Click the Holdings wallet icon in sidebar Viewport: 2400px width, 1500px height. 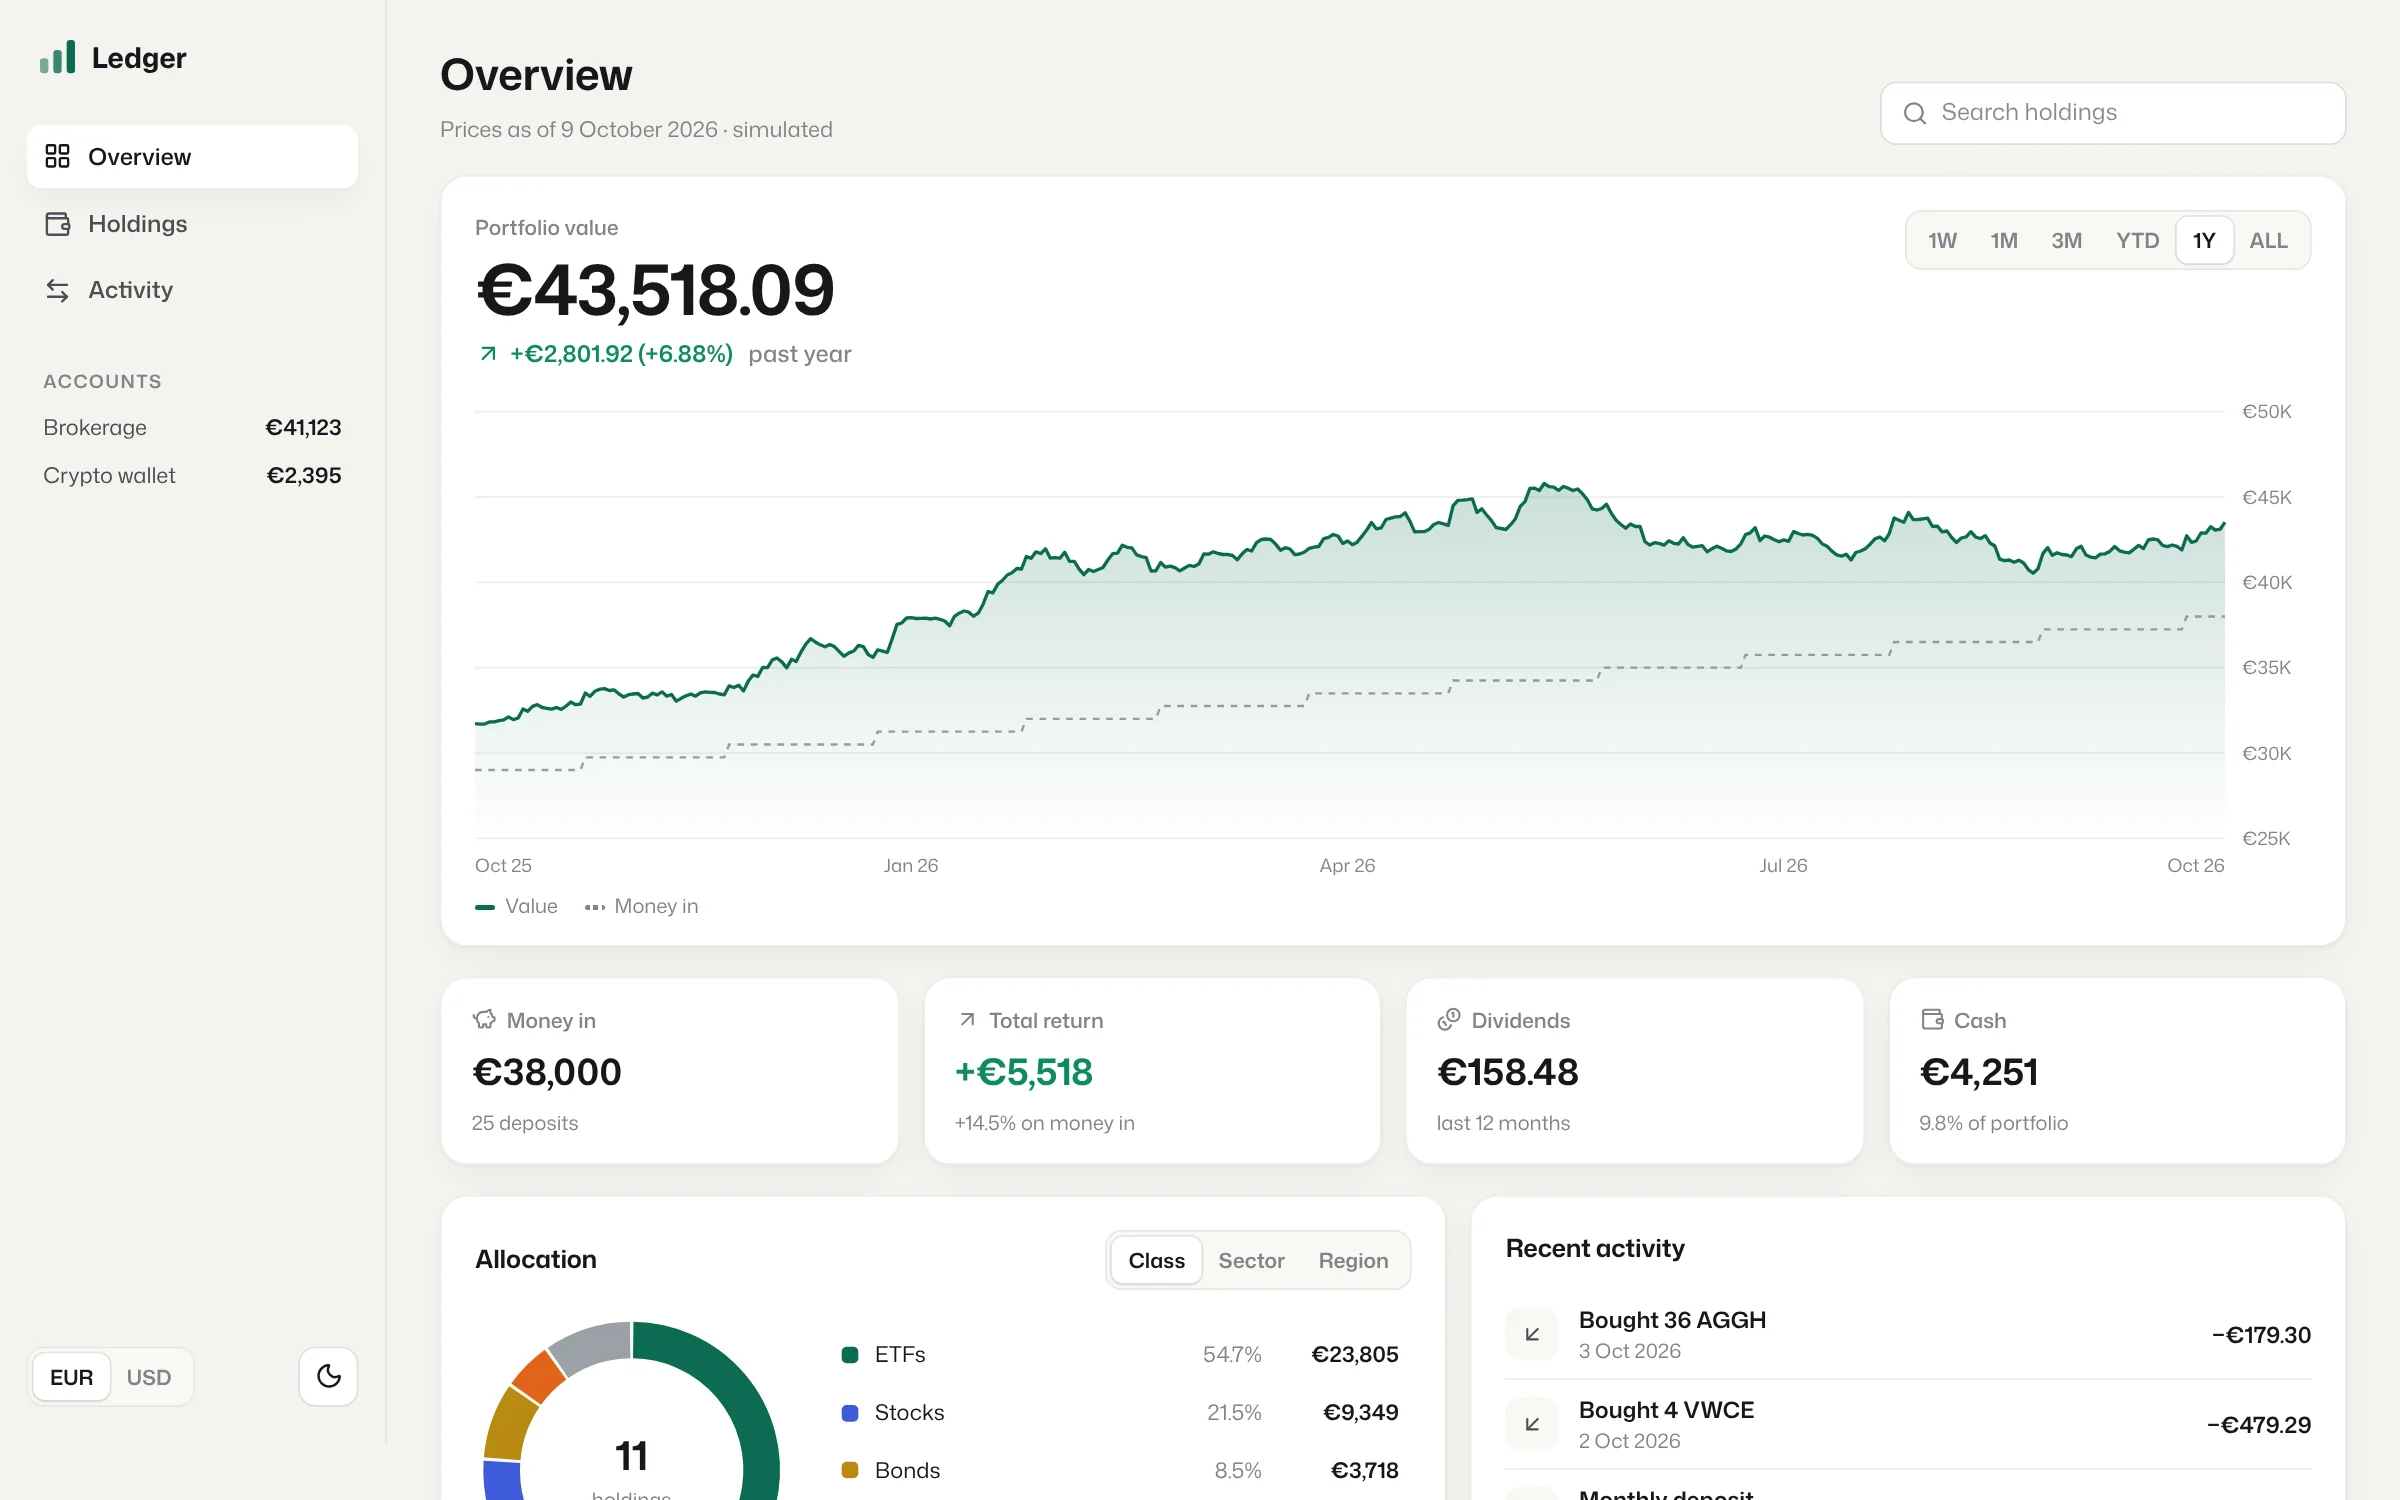[57, 224]
